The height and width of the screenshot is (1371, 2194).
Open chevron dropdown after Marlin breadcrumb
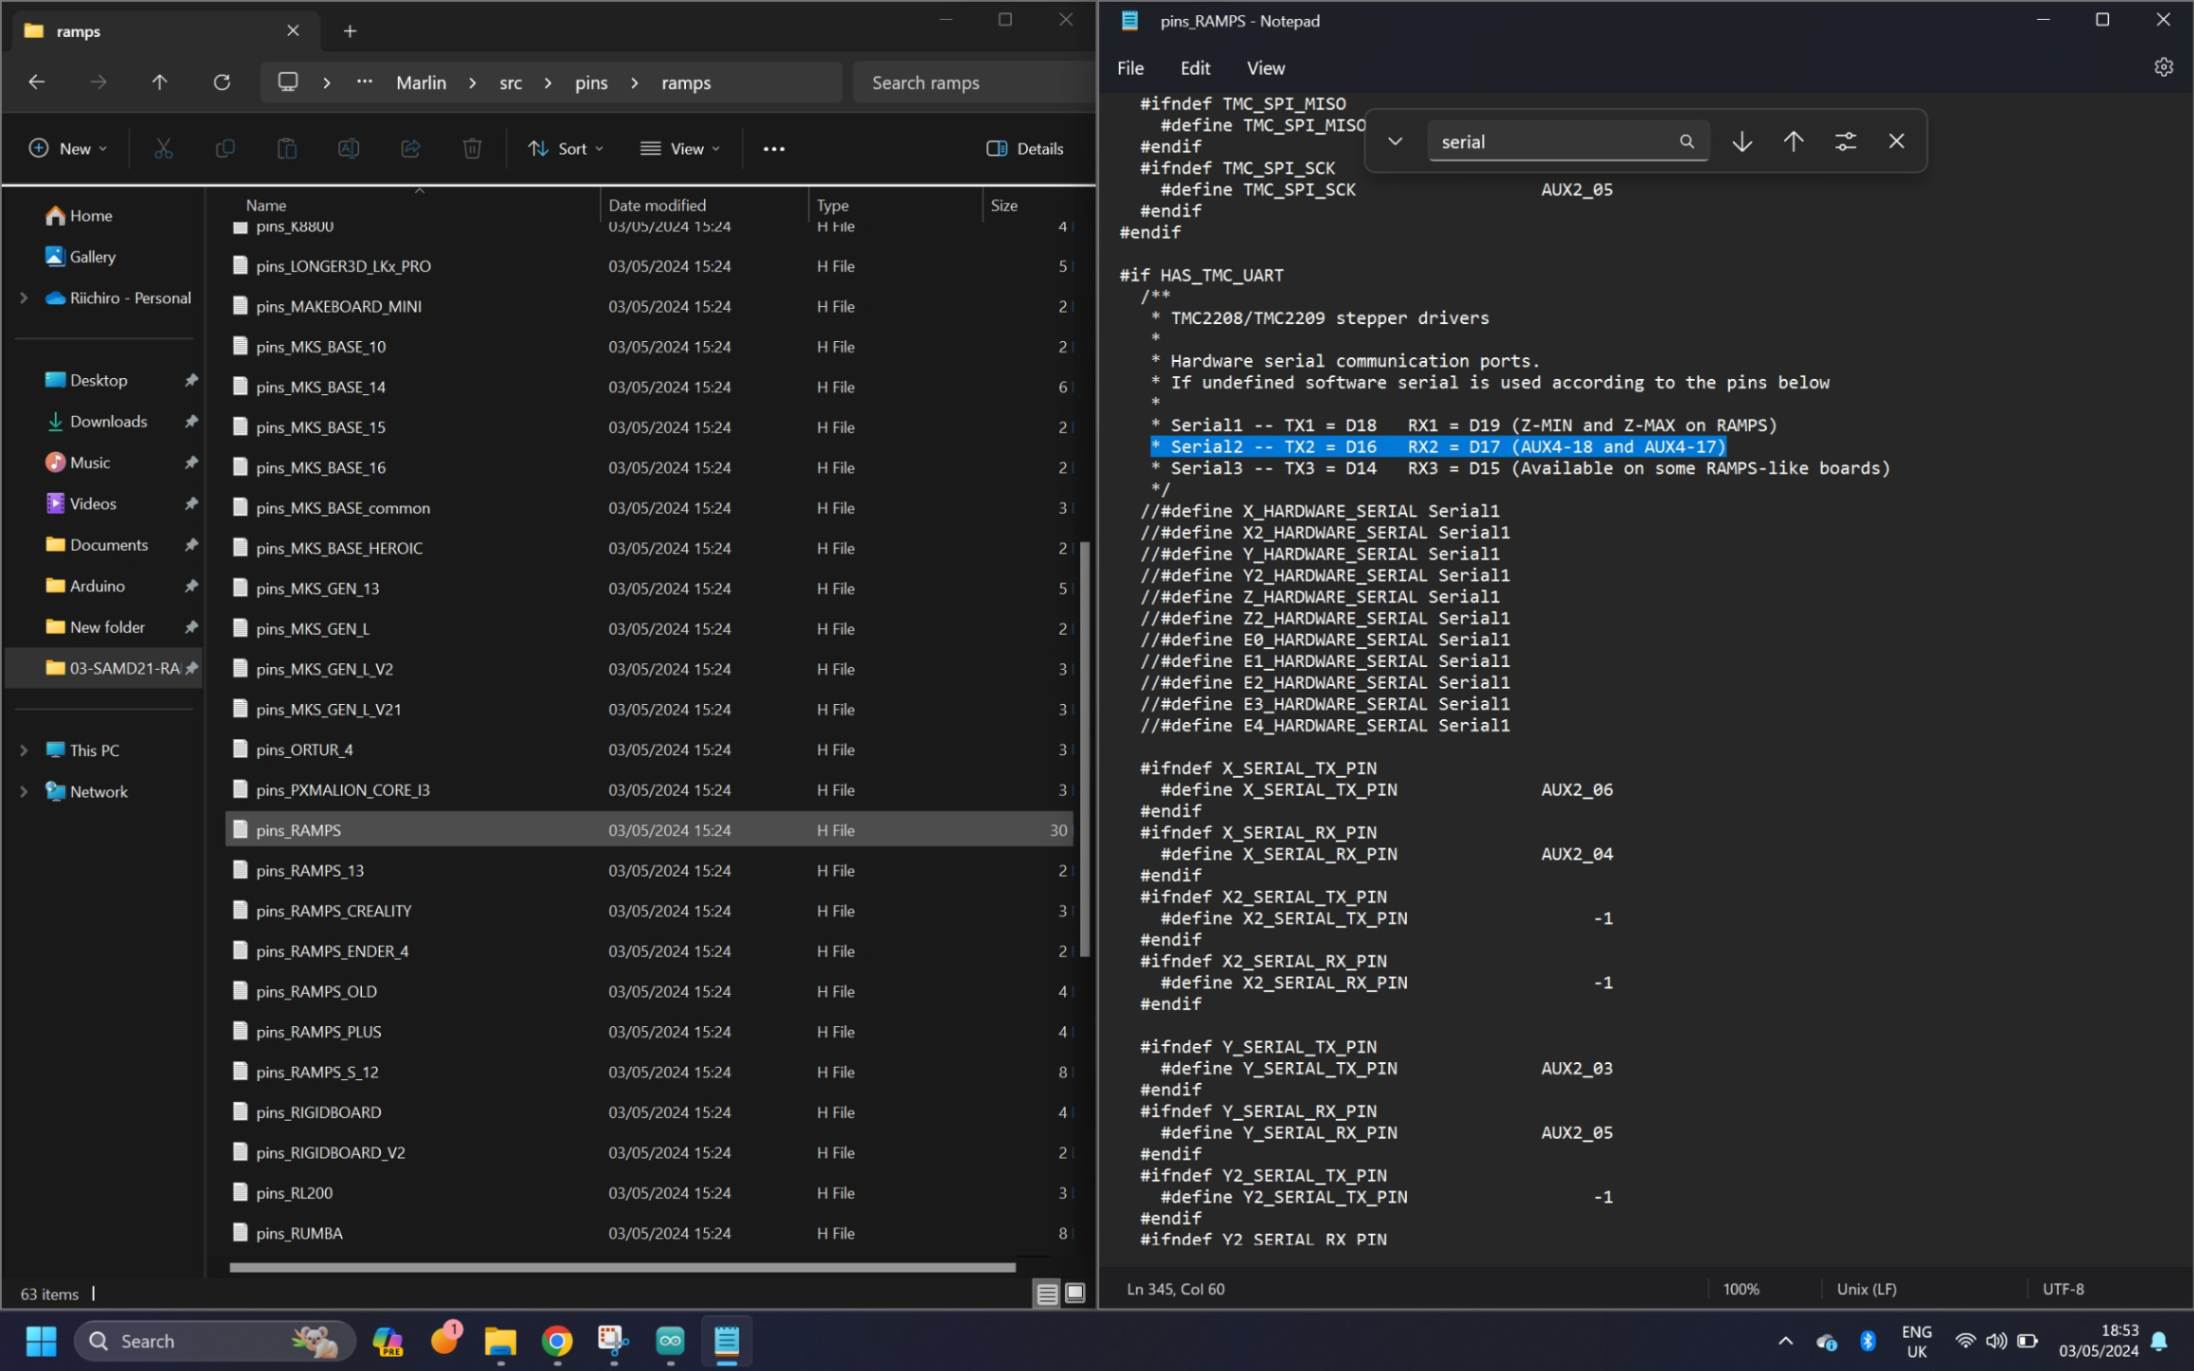tap(473, 82)
